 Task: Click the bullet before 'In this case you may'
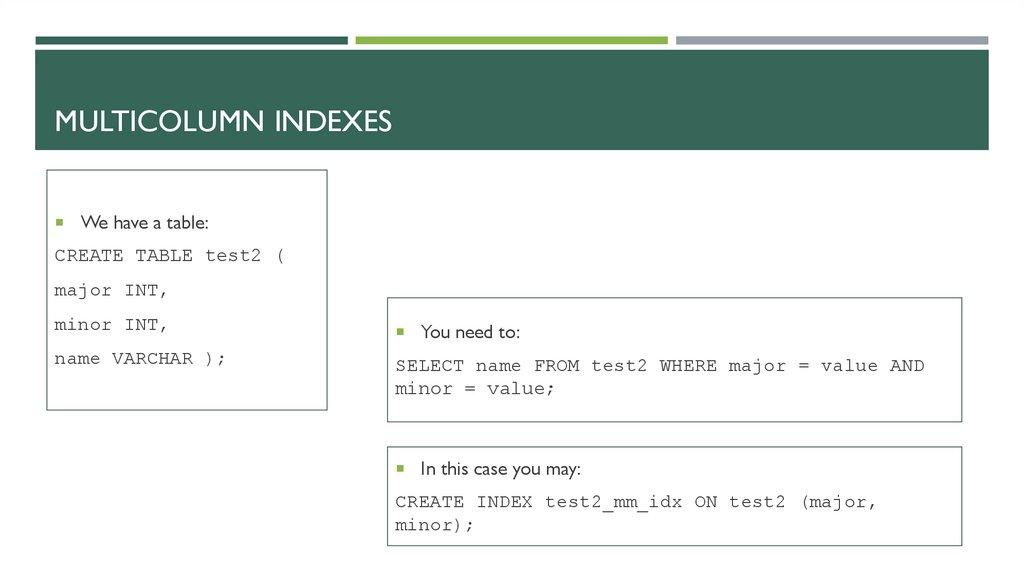[399, 468]
